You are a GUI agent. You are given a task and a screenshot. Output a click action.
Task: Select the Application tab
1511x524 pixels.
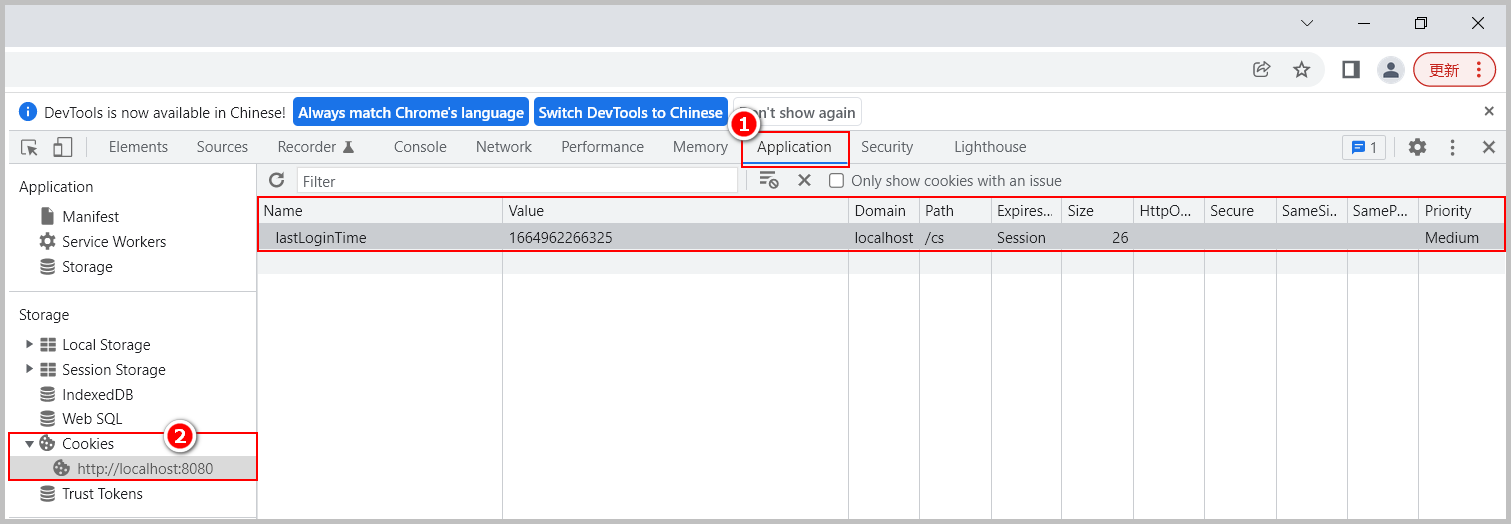(x=794, y=147)
